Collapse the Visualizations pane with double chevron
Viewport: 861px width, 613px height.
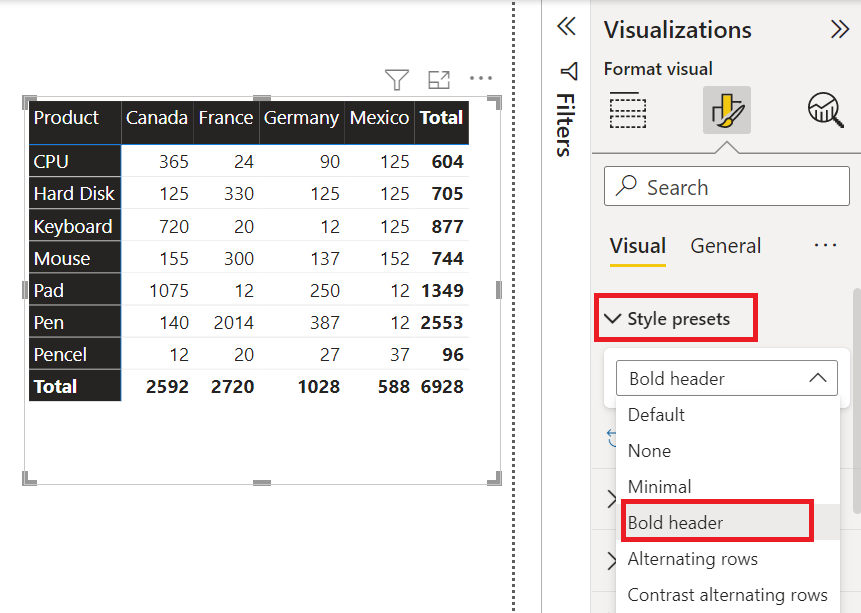(840, 29)
